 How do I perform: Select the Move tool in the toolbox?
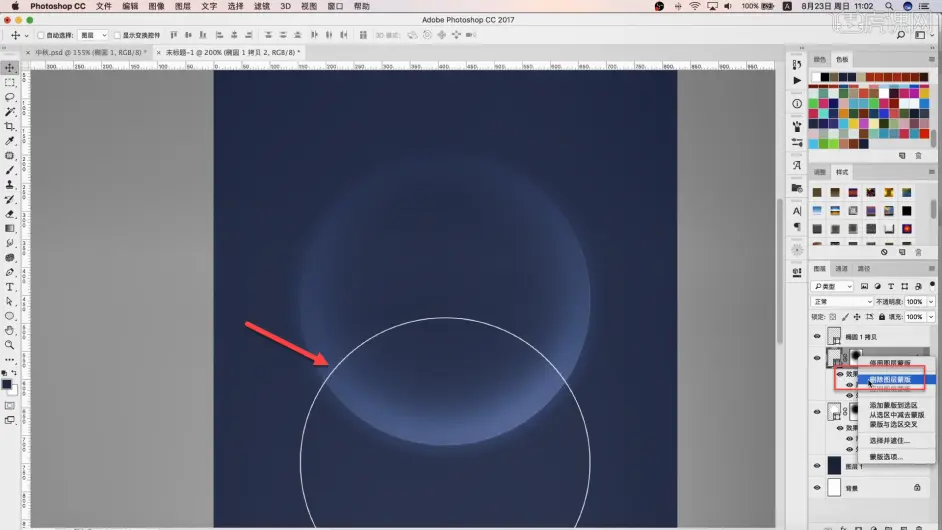coord(10,68)
